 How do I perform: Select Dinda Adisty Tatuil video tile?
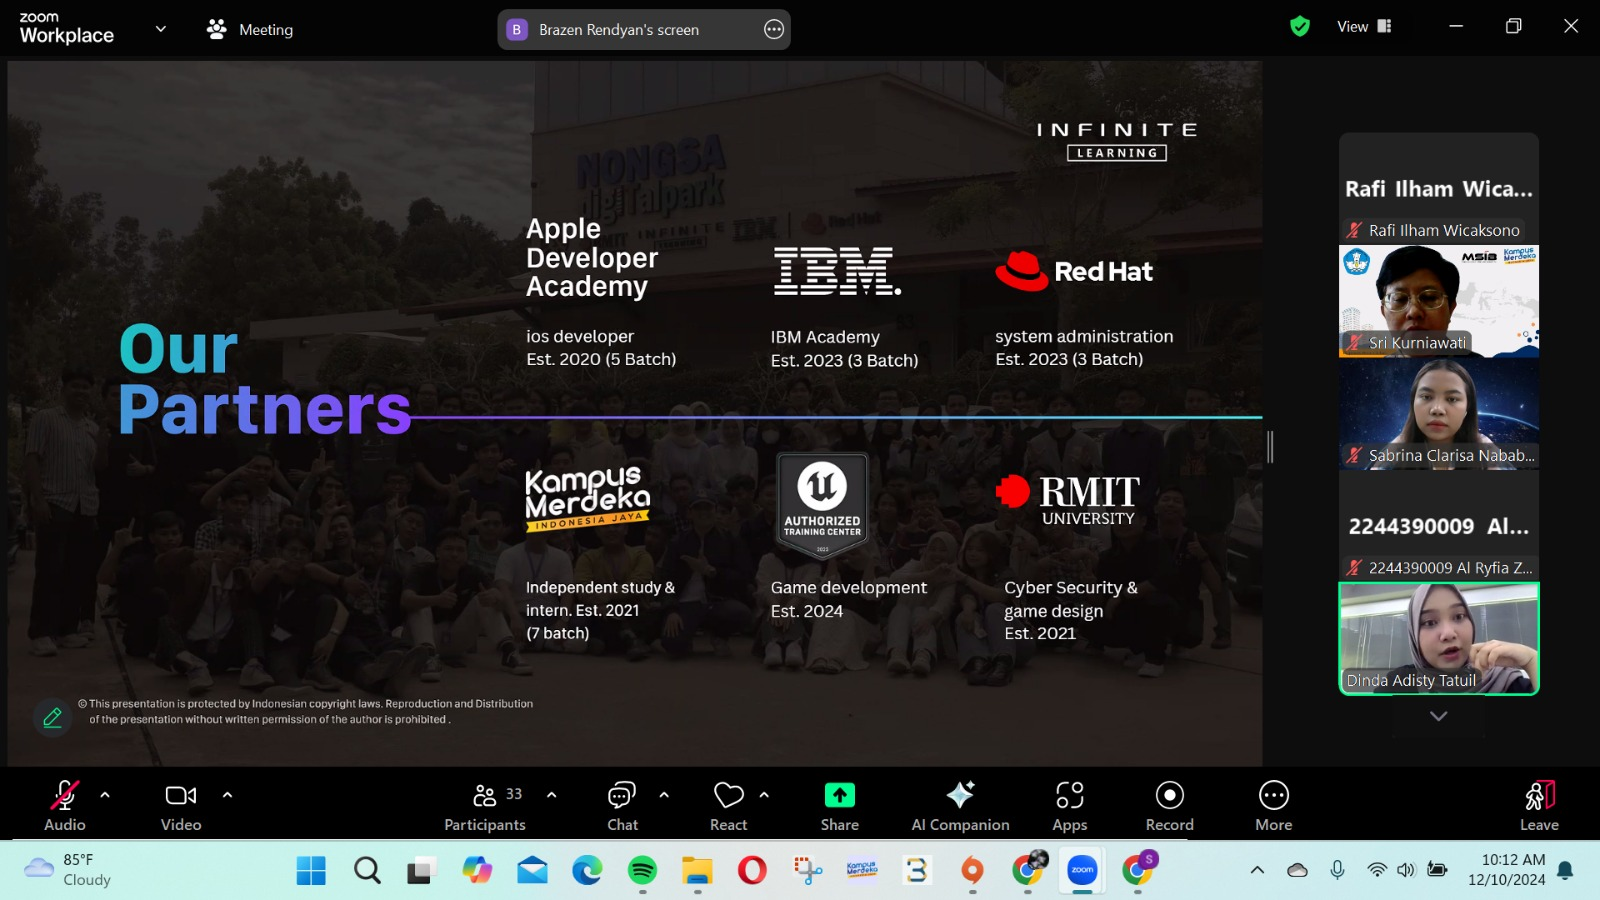(x=1439, y=638)
